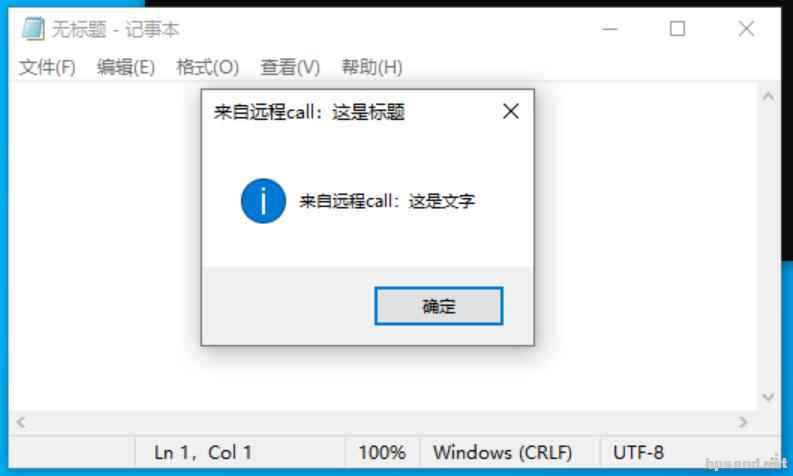Click the 100% zoom status indicator
Image resolution: width=793 pixels, height=476 pixels.
pos(382,452)
